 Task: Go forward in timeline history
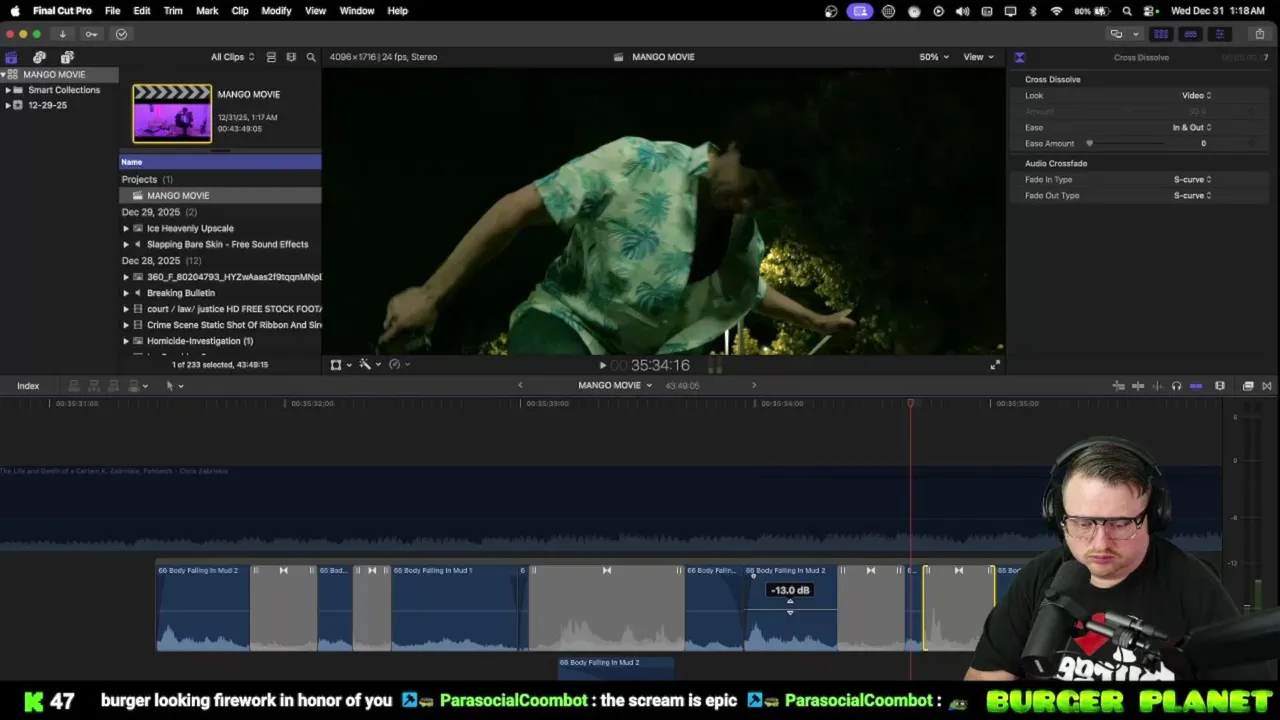pyautogui.click(x=754, y=385)
